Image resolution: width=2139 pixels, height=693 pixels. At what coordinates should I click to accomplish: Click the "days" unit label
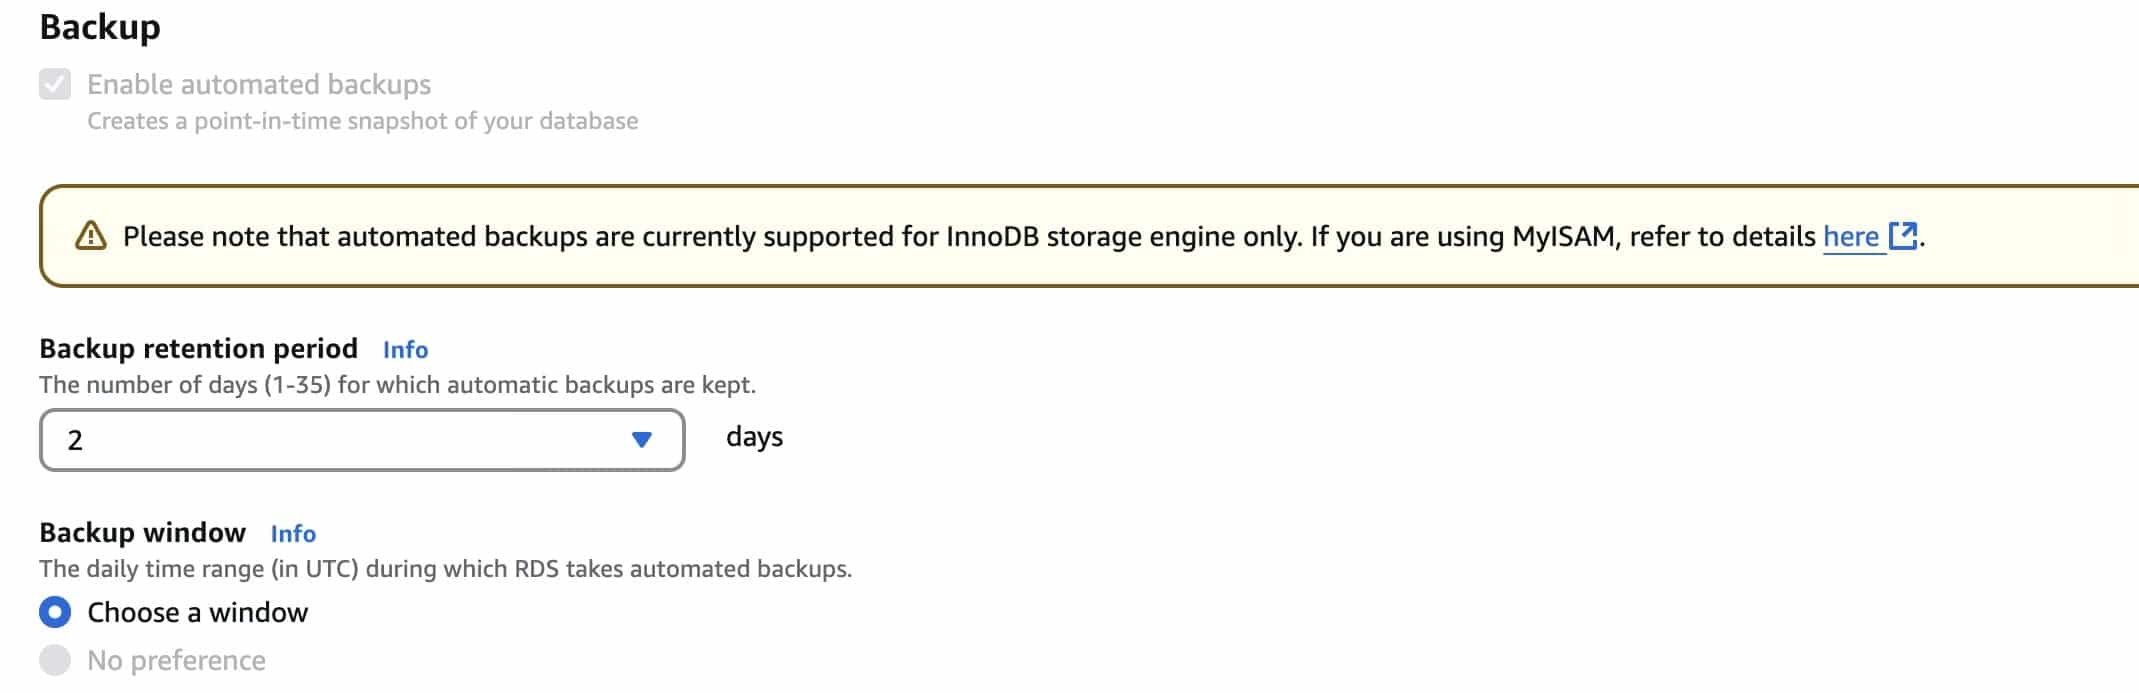(754, 437)
